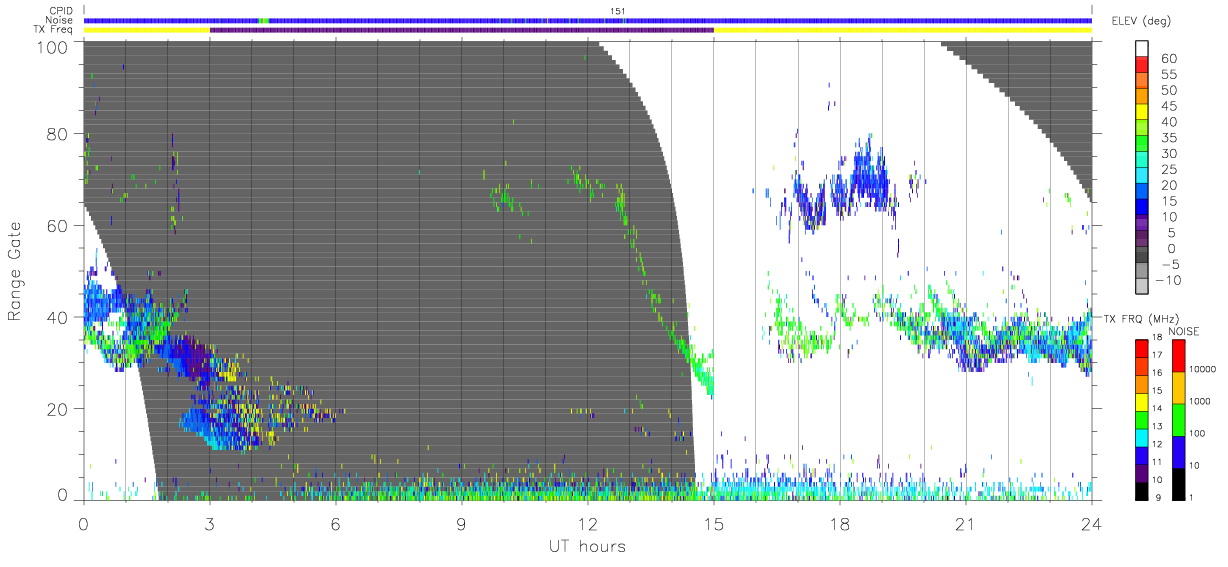The height and width of the screenshot is (567, 1228).
Task: Click the yellow segment of the TX FRQ color bar
Action: click(x=1141, y=402)
